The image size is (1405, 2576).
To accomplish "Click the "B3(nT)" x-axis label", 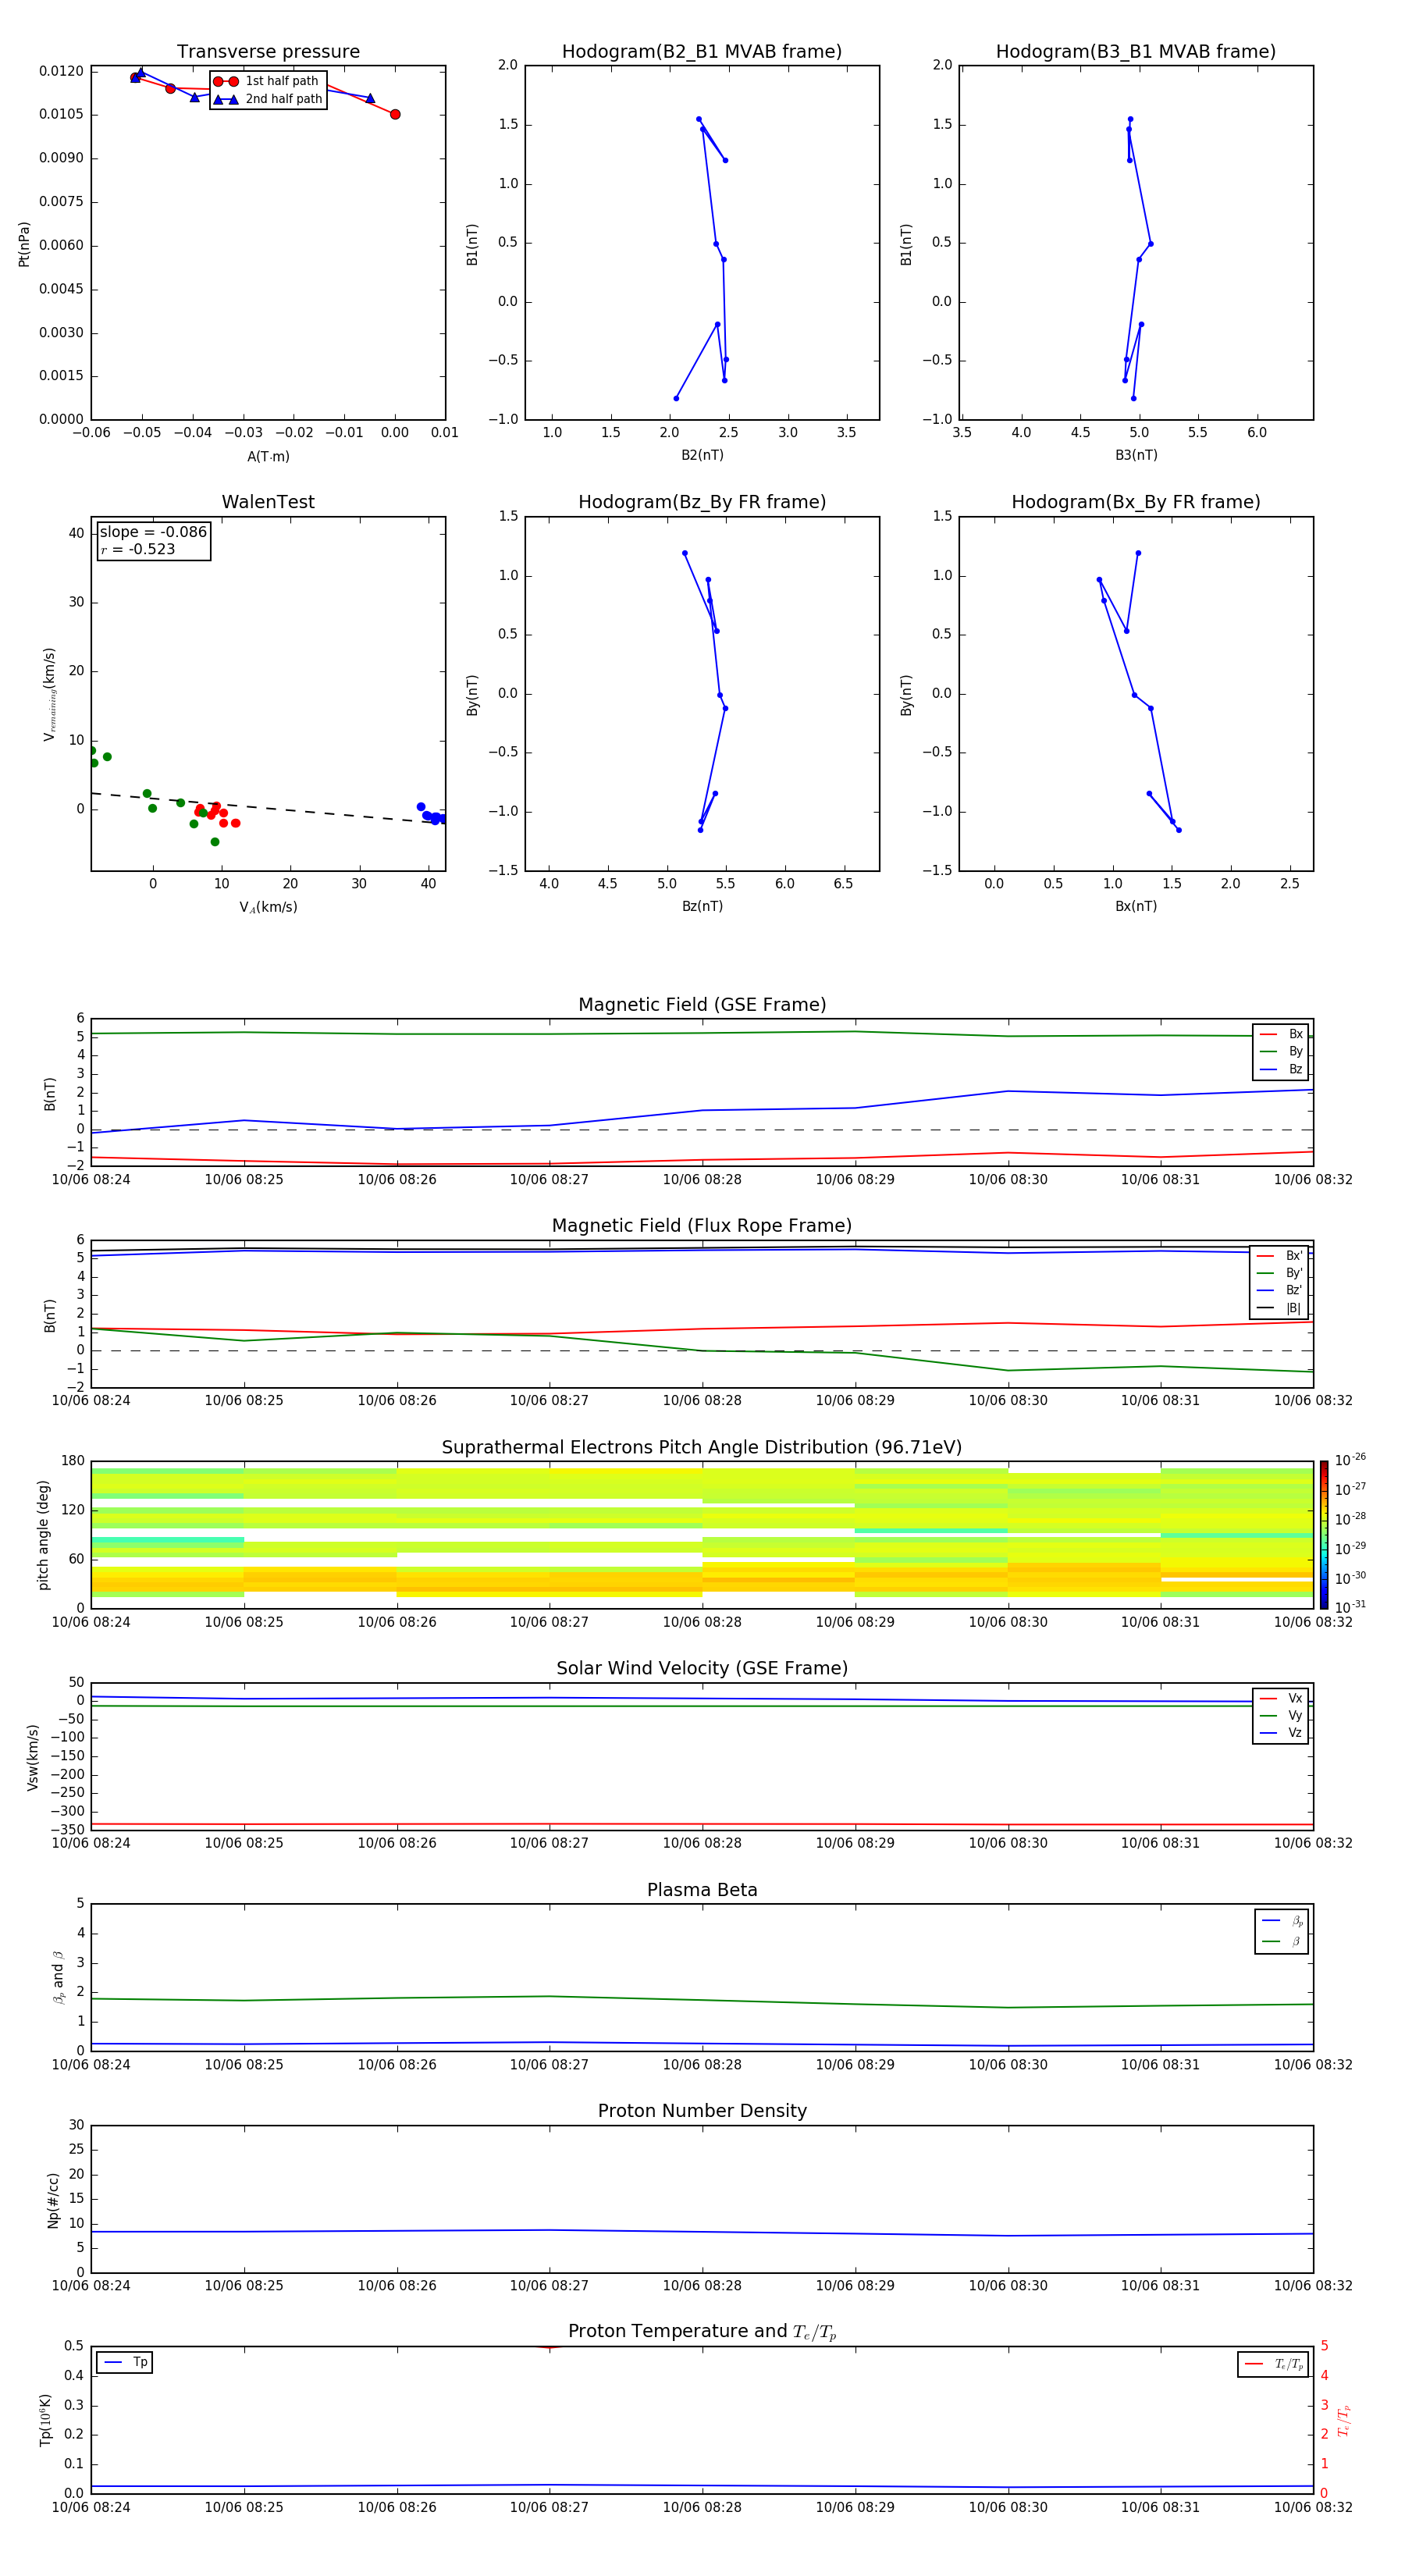I will pyautogui.click(x=1136, y=455).
